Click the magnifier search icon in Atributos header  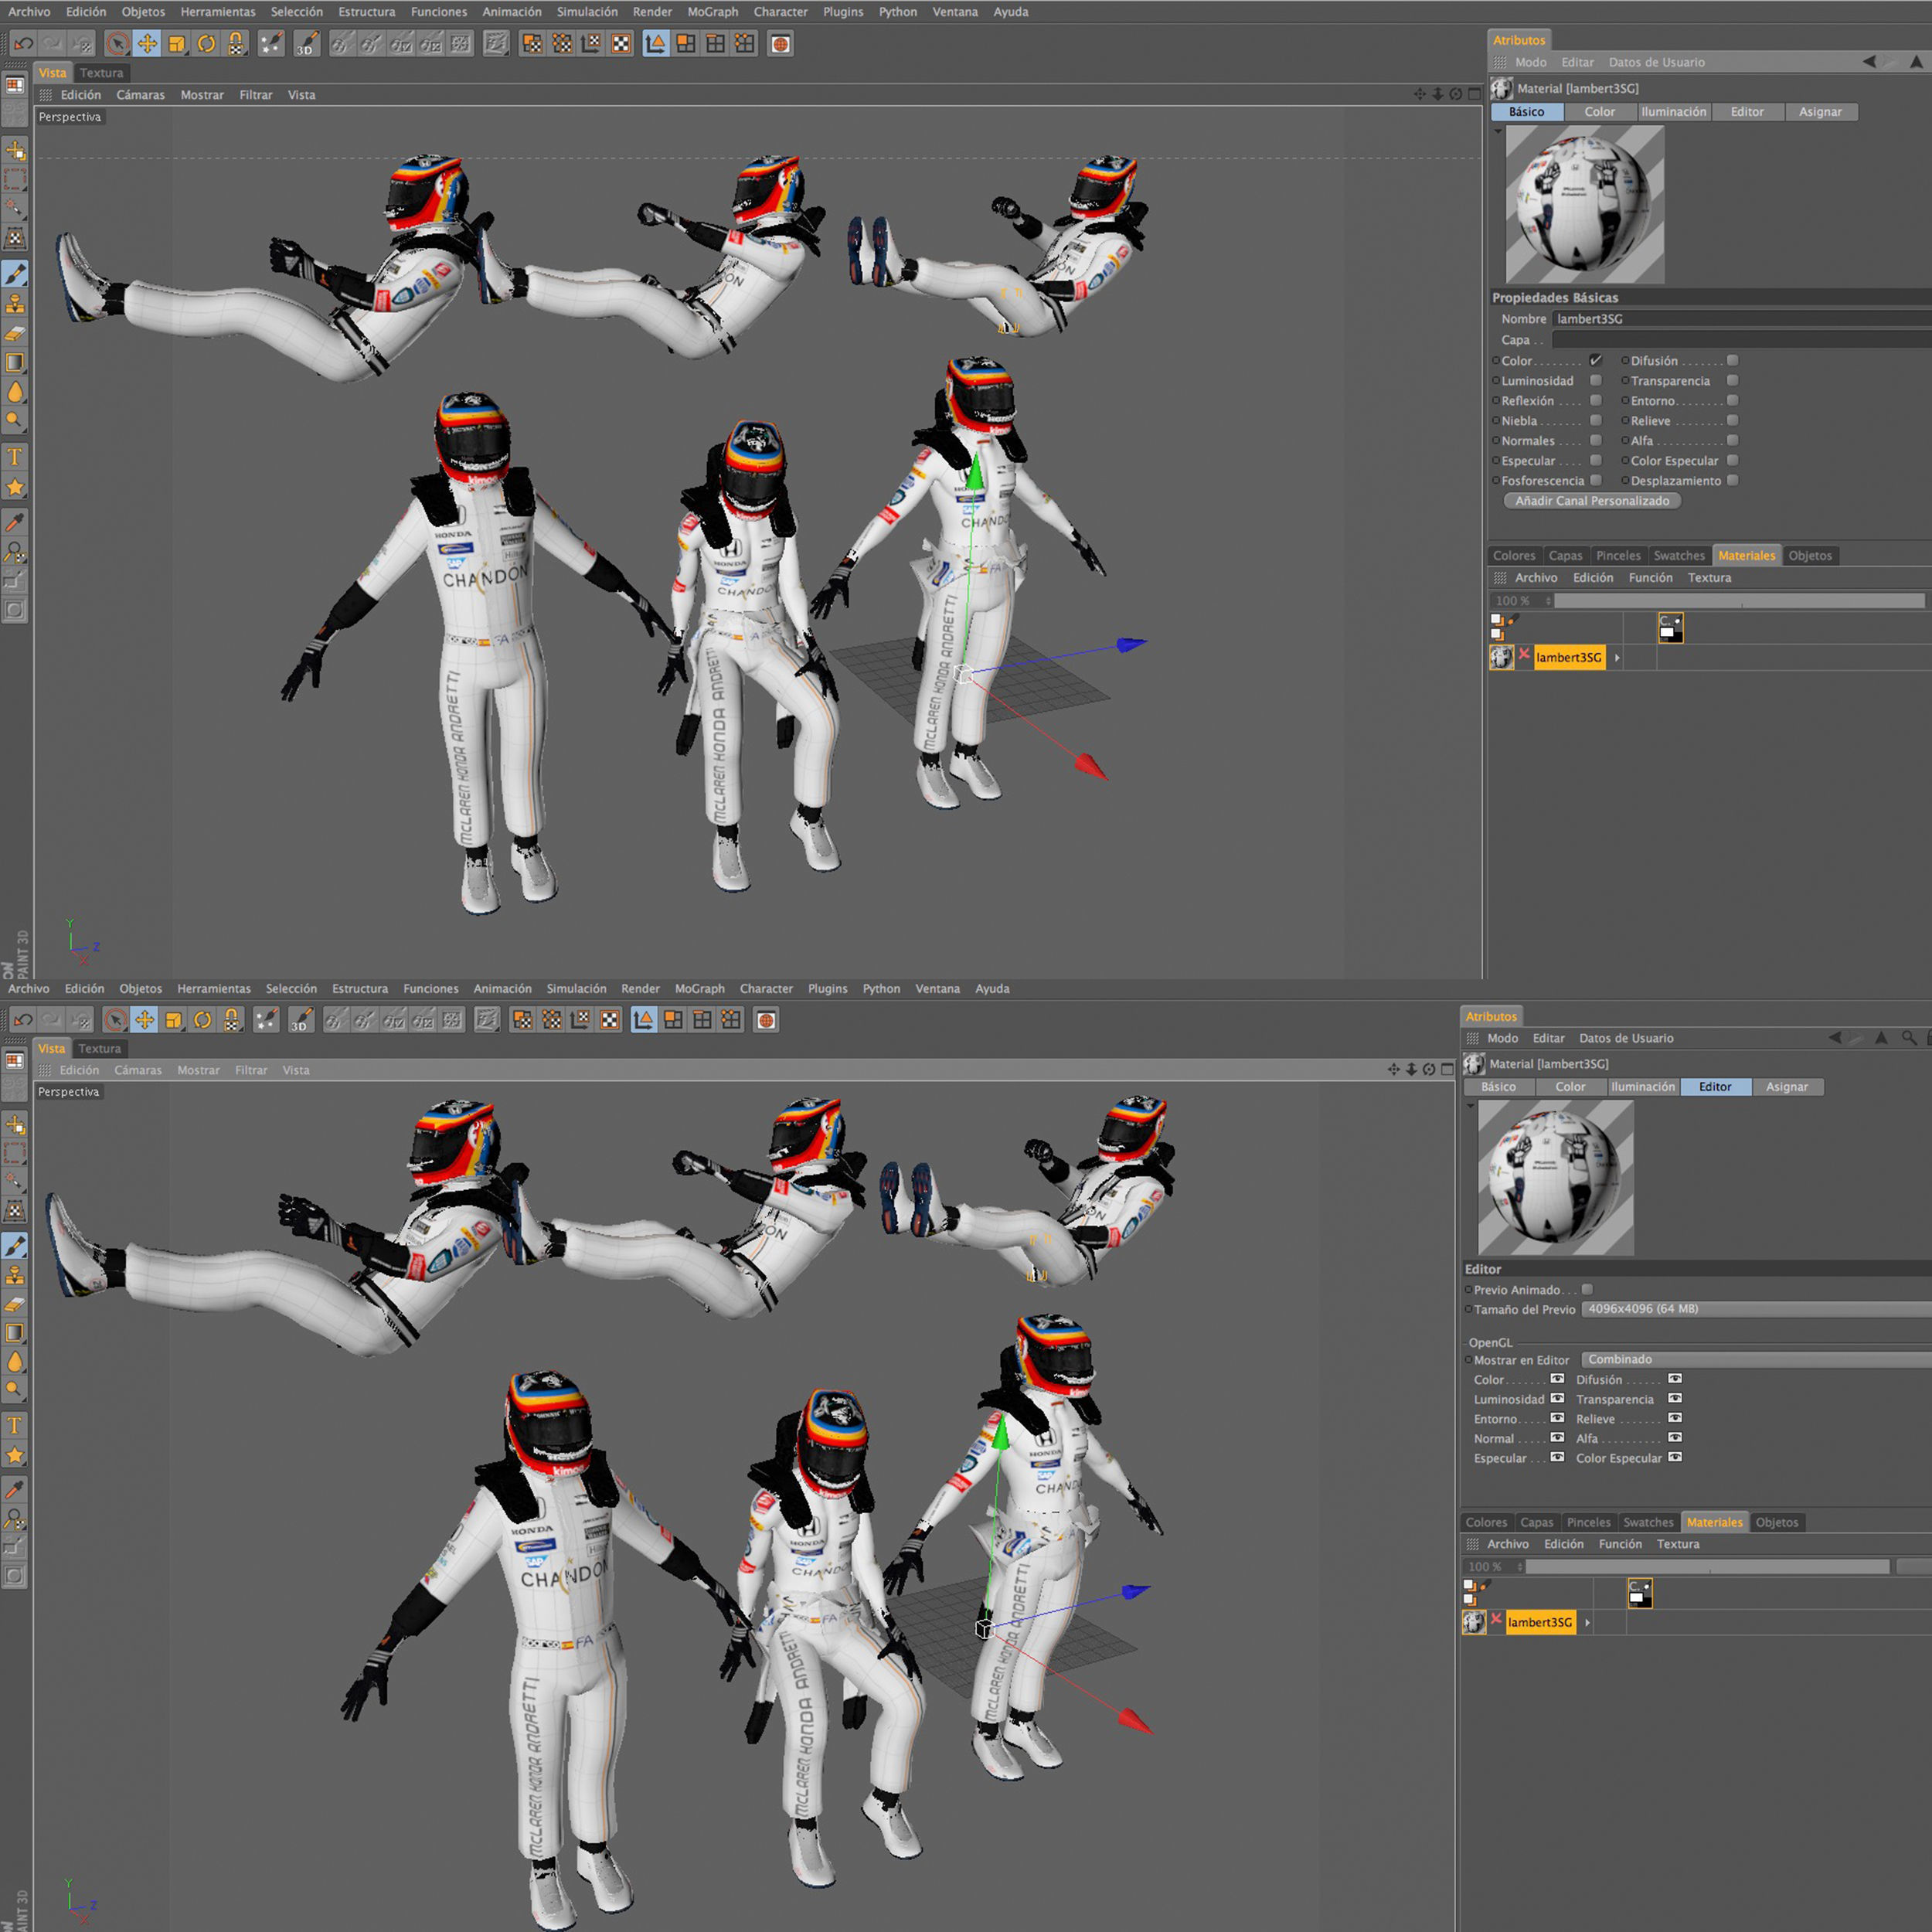1909,1038
